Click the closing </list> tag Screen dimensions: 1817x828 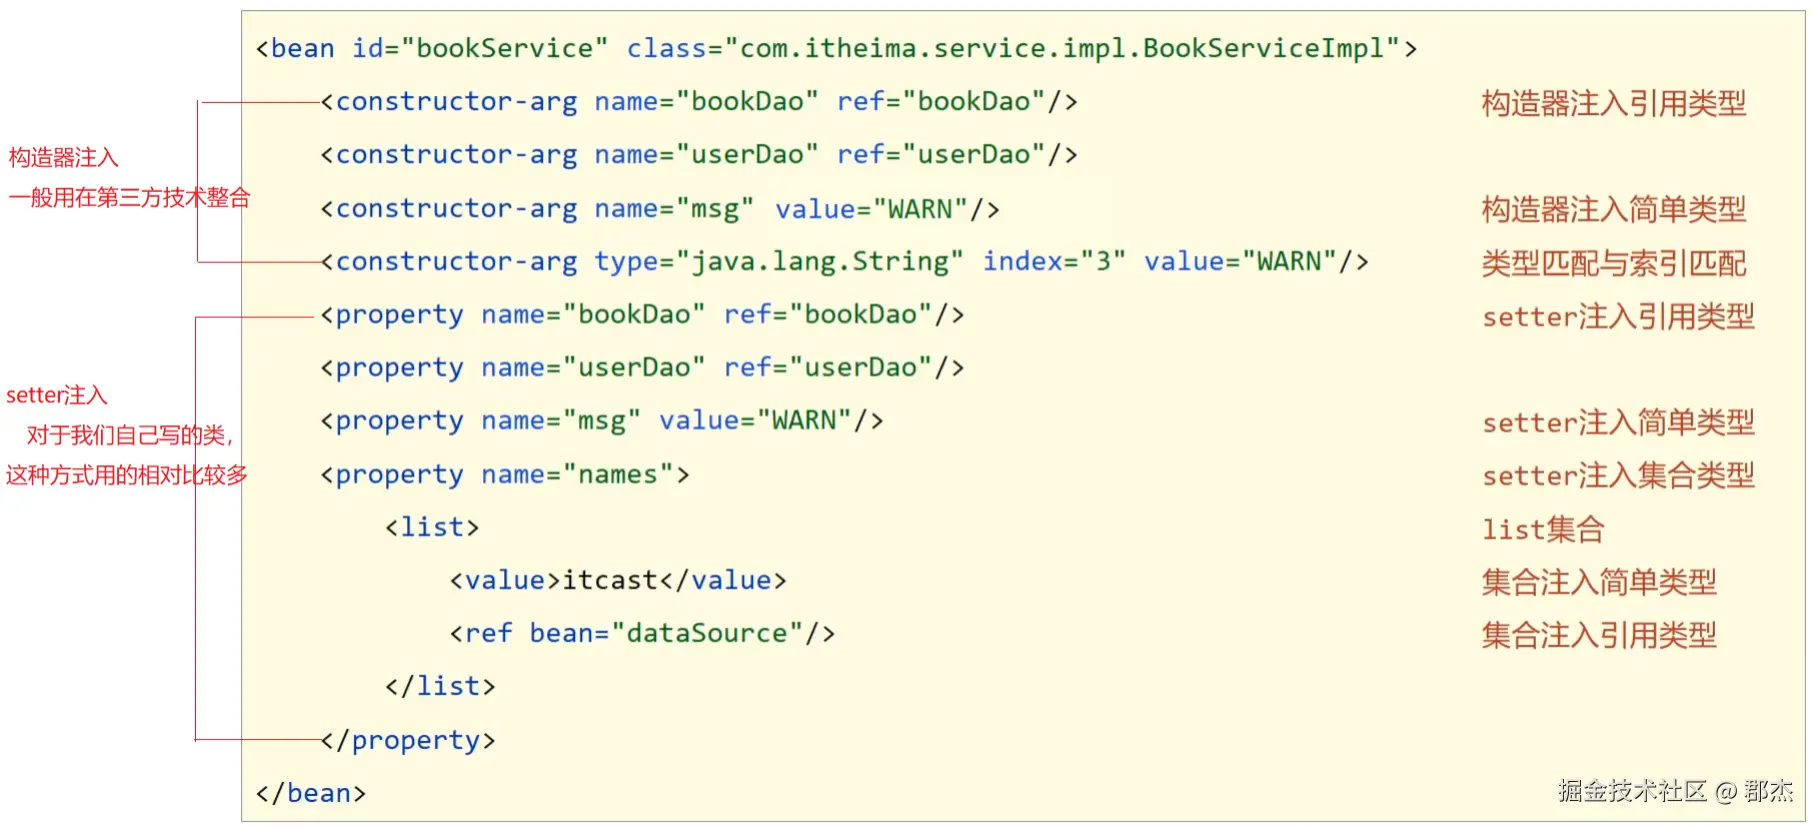(440, 686)
